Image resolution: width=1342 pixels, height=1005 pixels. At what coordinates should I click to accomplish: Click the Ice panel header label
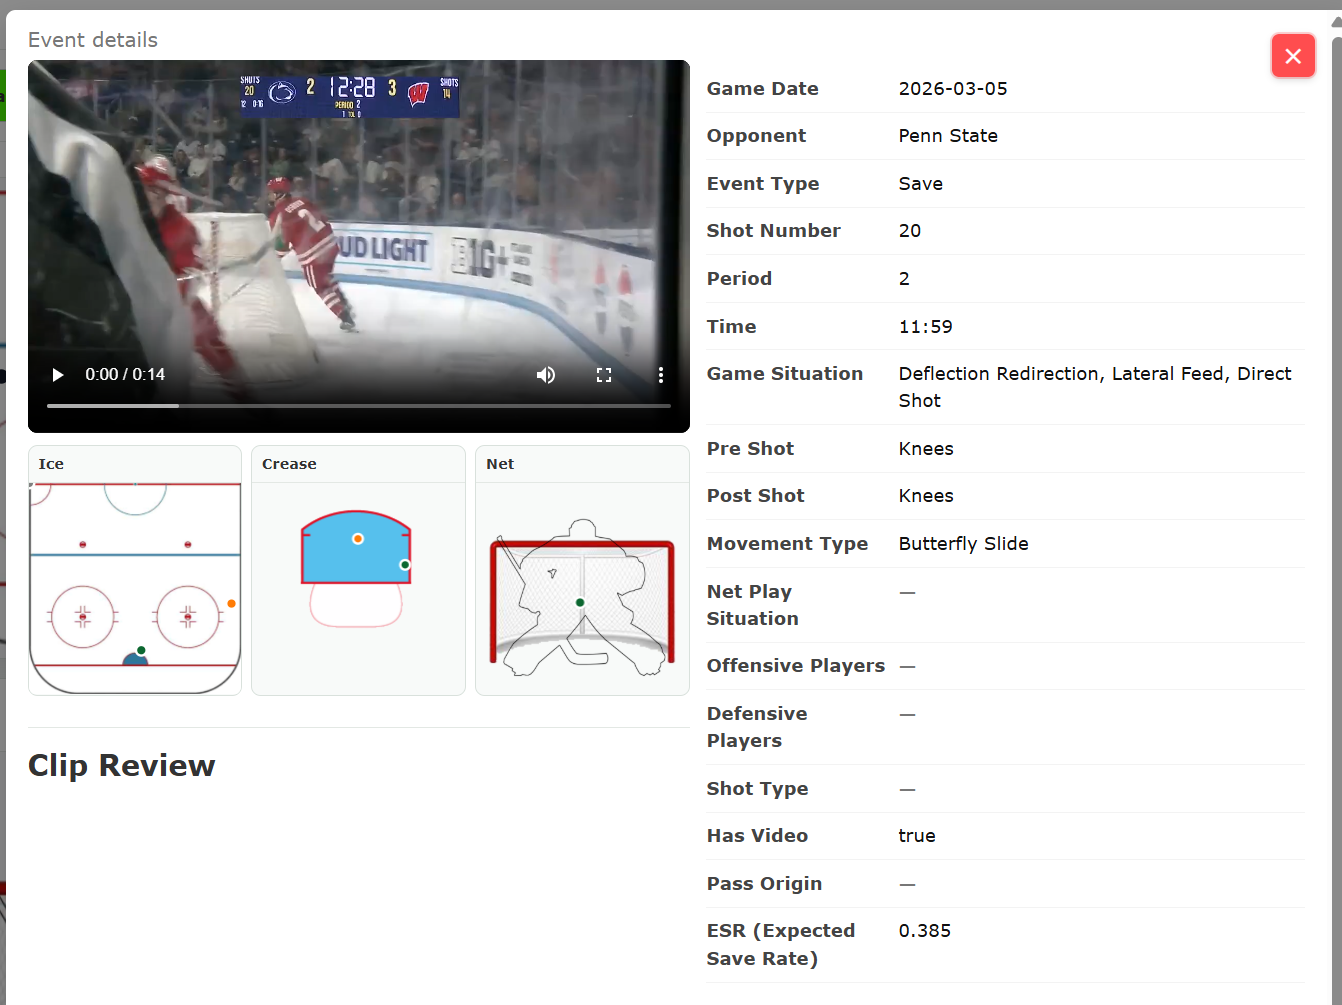pos(51,464)
